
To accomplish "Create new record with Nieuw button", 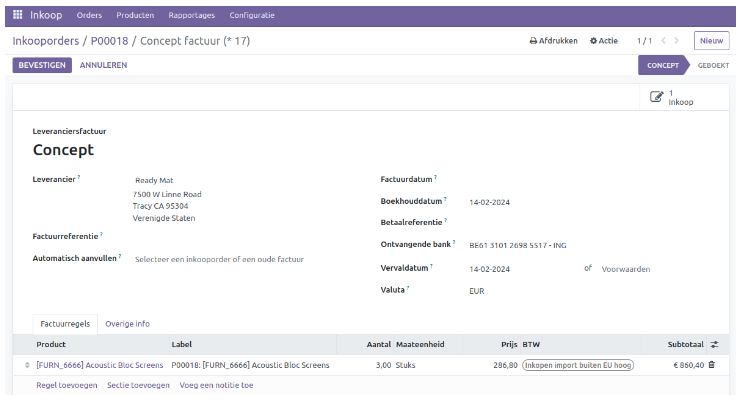I will coord(711,41).
